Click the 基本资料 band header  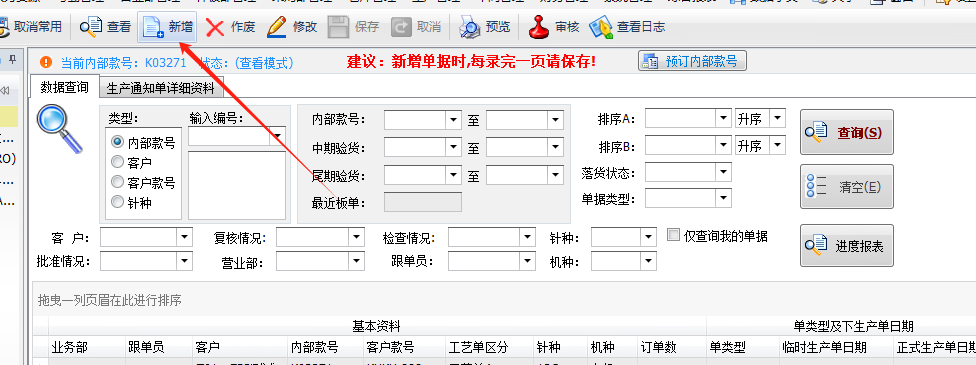[377, 326]
